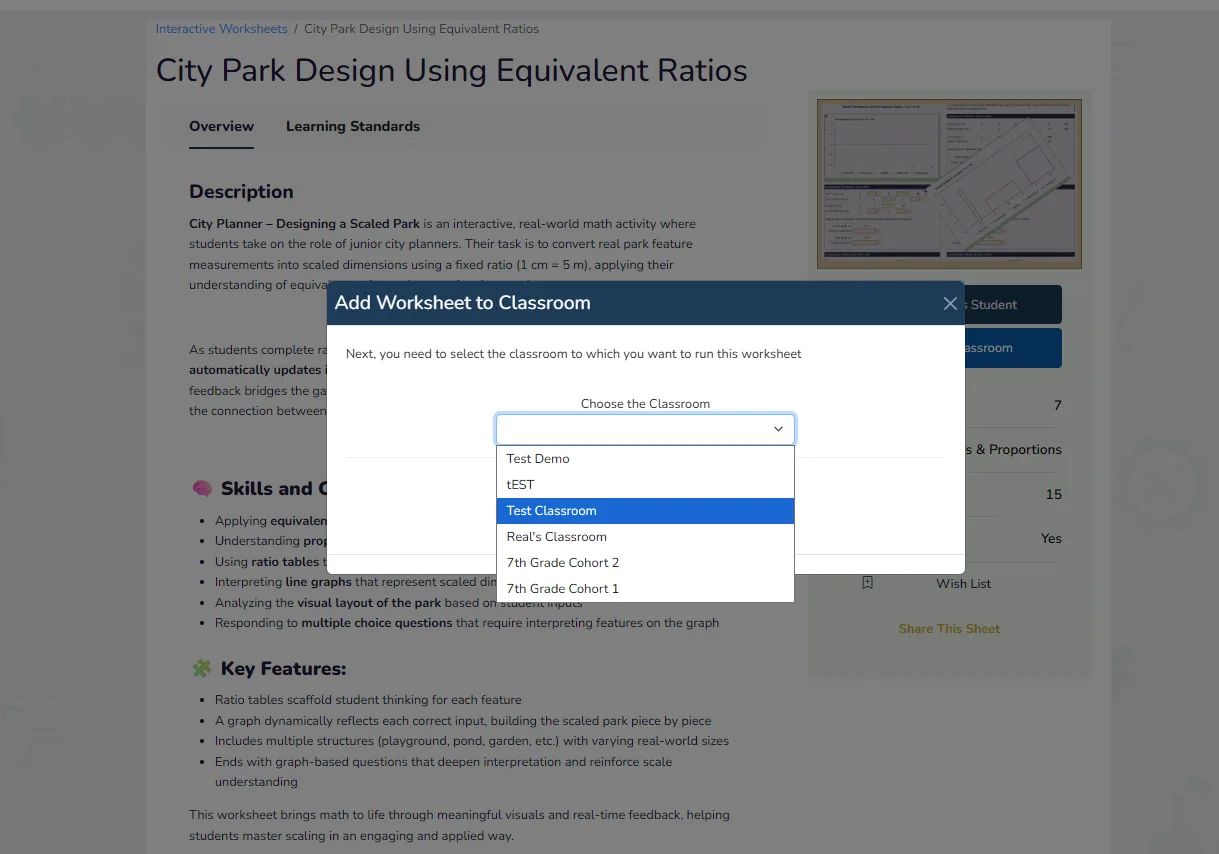
Task: Click the Wish List bookmark icon
Action: pos(867,583)
